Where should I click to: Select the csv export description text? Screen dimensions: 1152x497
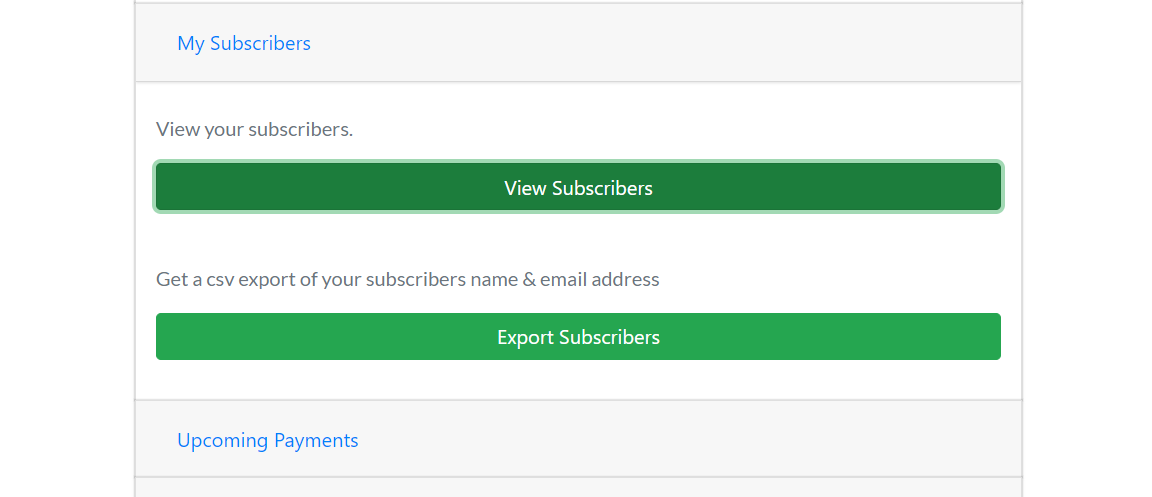coord(408,279)
